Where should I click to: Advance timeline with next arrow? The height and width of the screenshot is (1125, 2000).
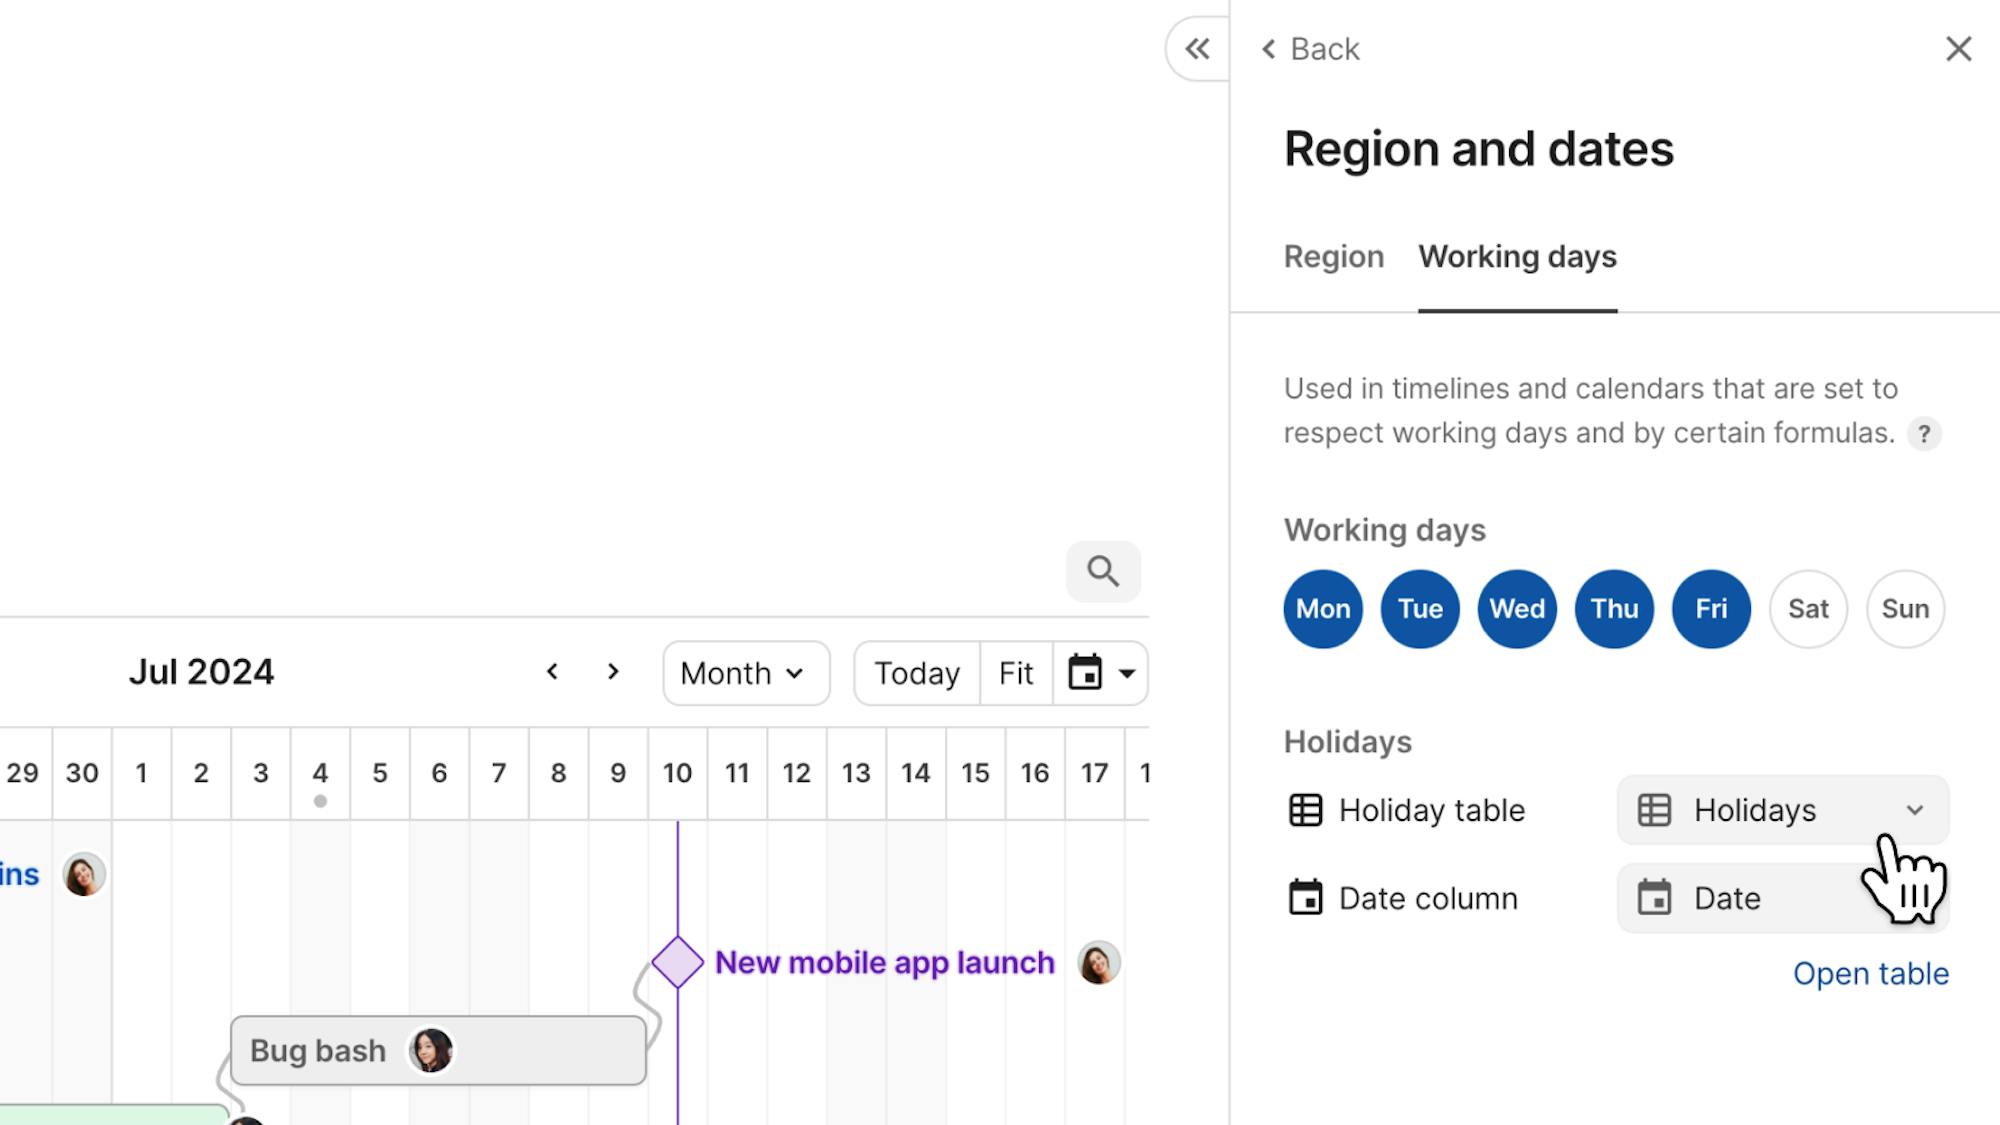(613, 672)
